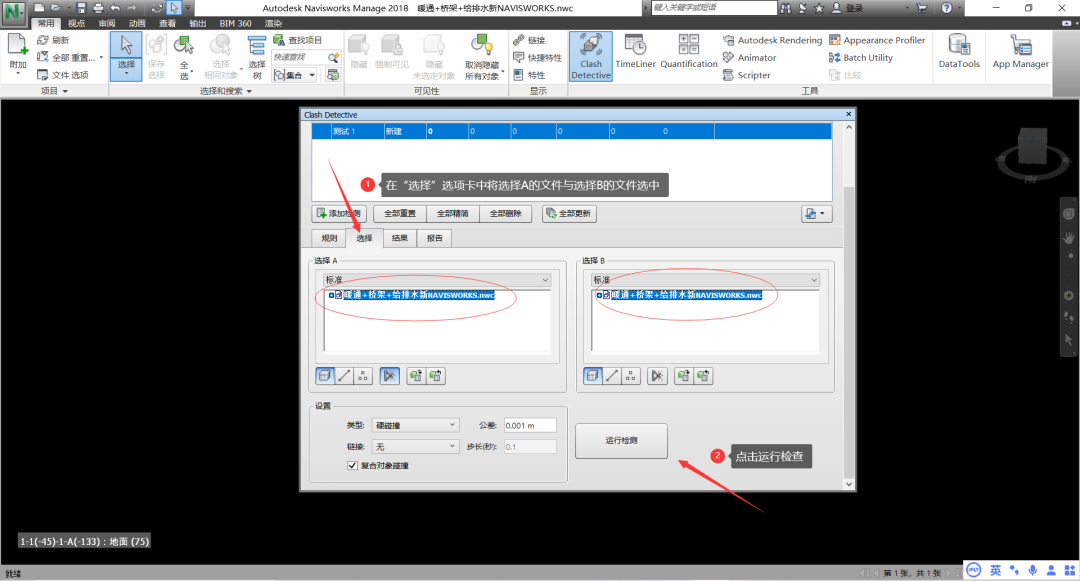Open the 链接 无 dropdown
1080x581 pixels.
coord(415,447)
